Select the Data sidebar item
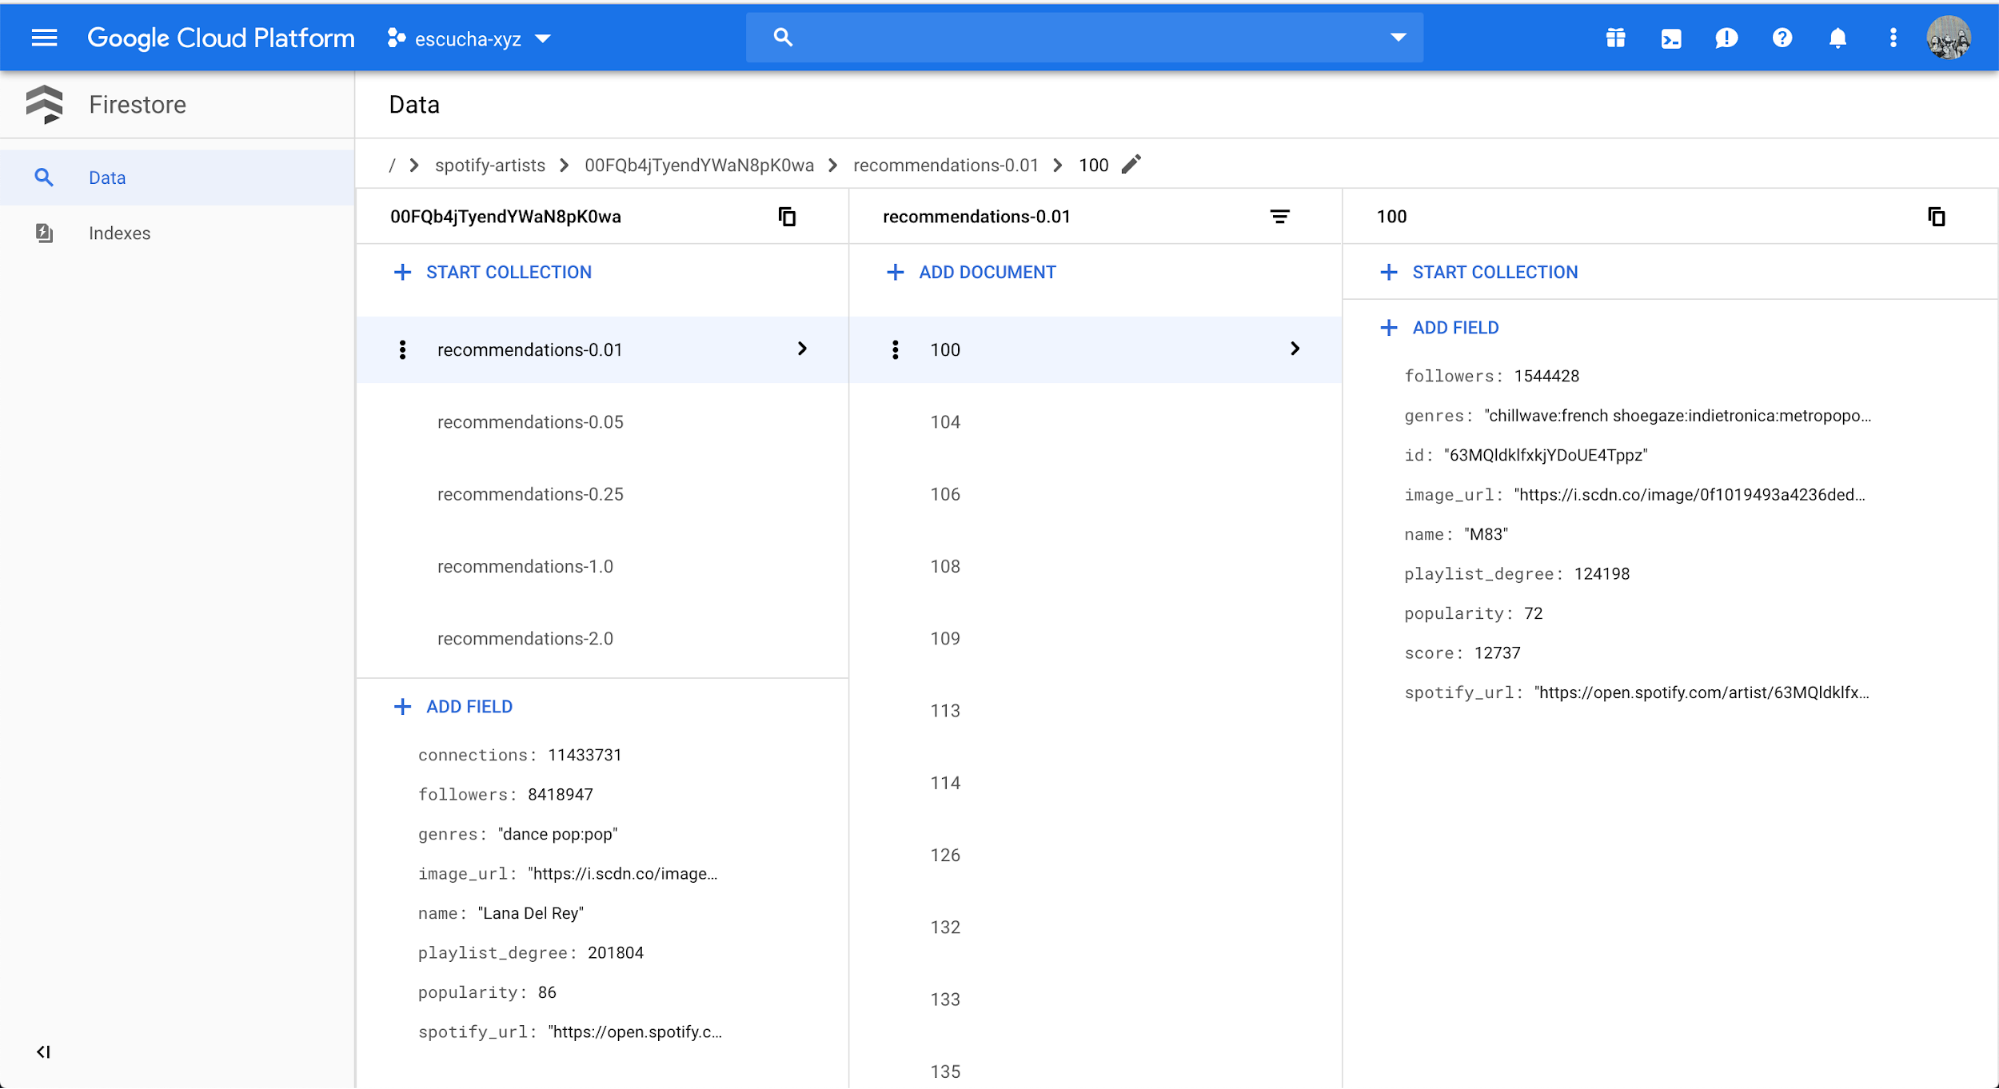 coord(178,178)
